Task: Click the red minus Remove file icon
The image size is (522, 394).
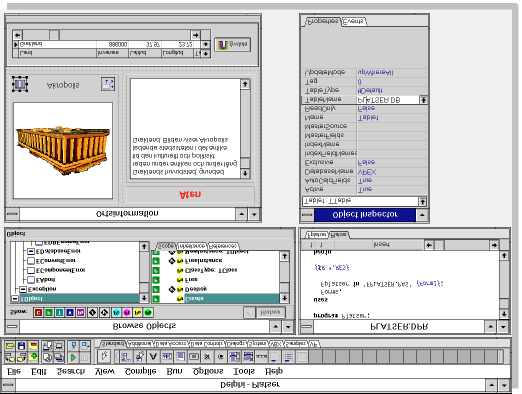Action: click(x=33, y=346)
